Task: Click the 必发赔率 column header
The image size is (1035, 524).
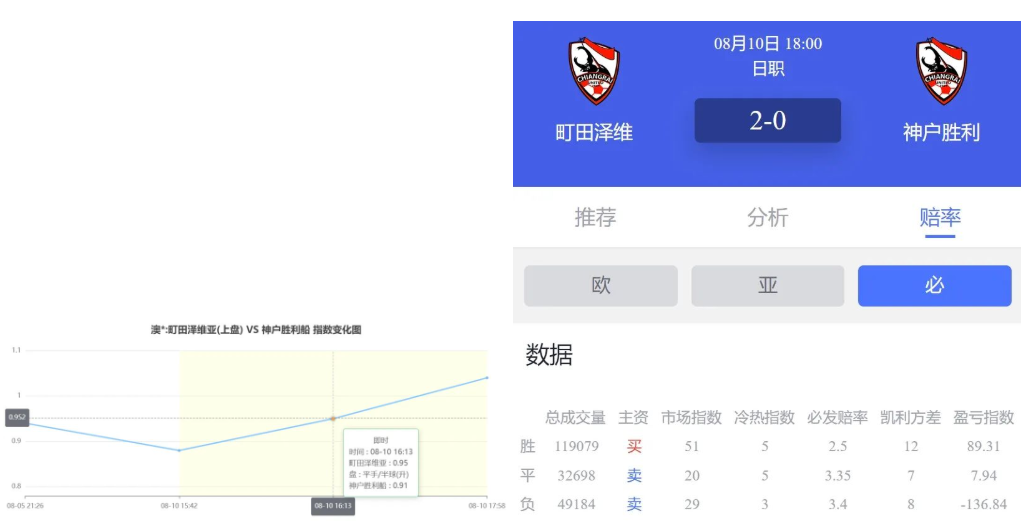Action: 837,417
